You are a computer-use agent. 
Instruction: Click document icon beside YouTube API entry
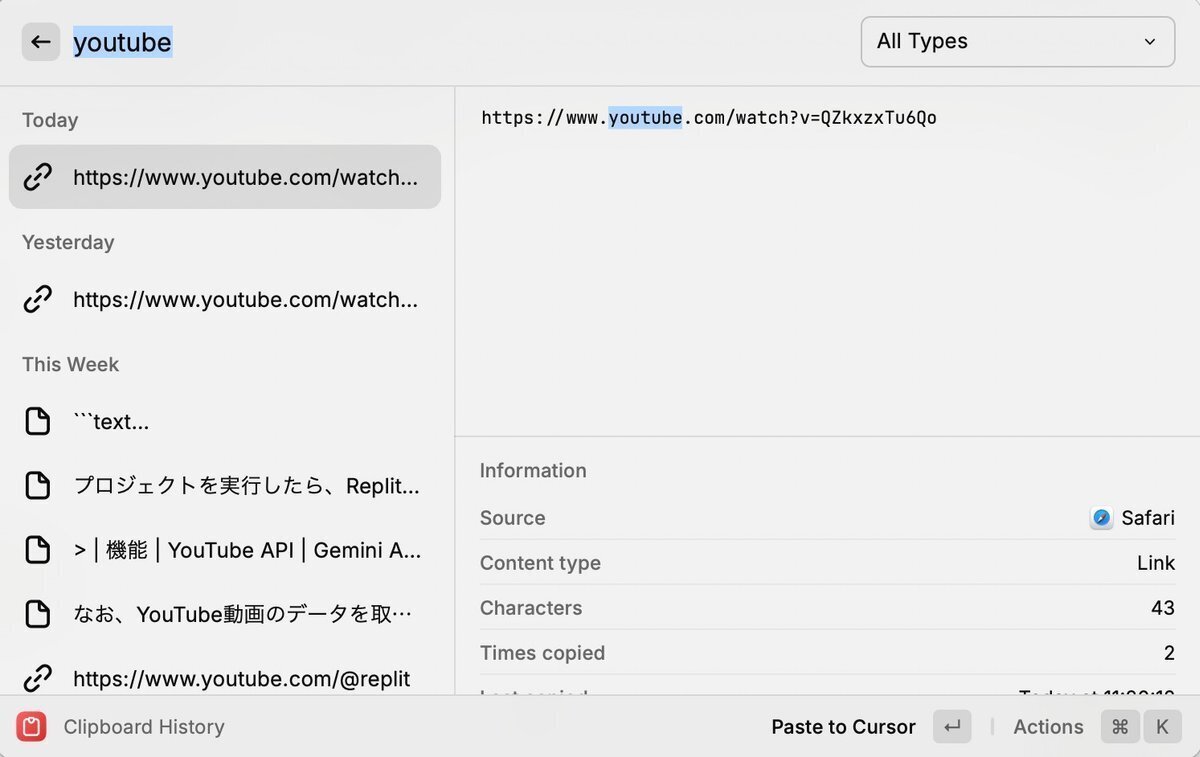click(x=38, y=550)
